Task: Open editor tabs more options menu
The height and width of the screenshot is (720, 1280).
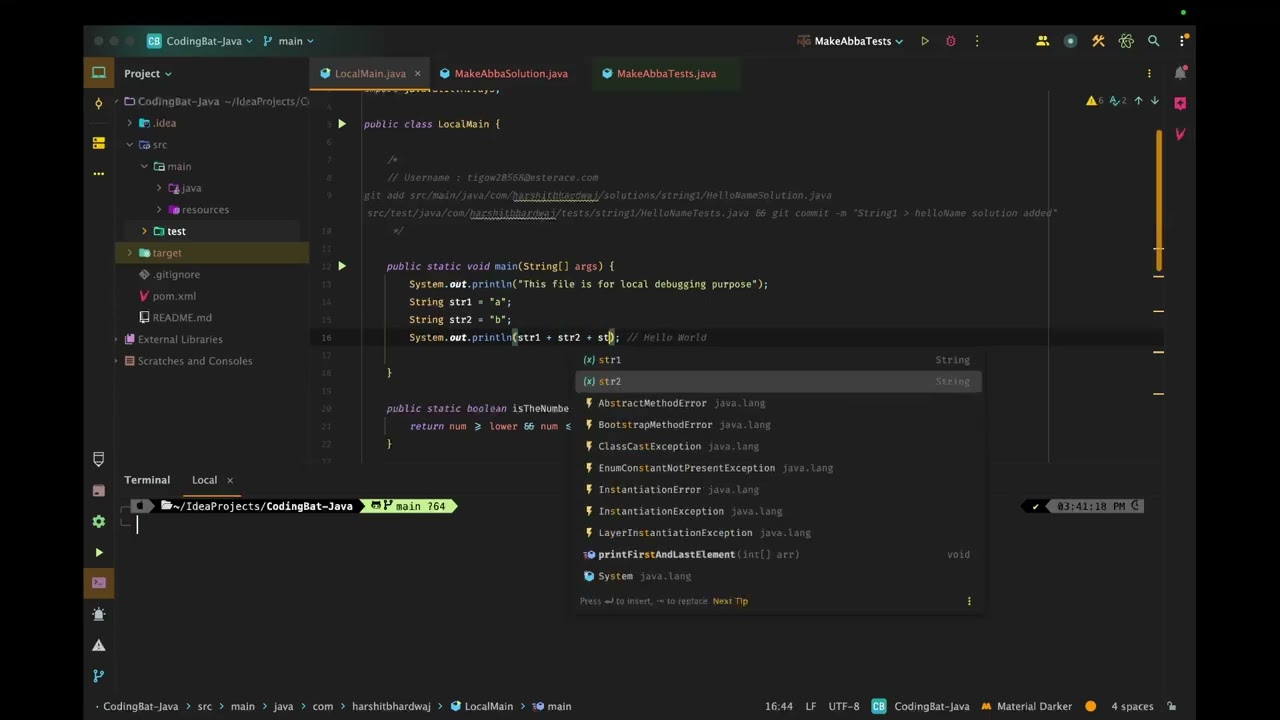Action: pos(1149,73)
